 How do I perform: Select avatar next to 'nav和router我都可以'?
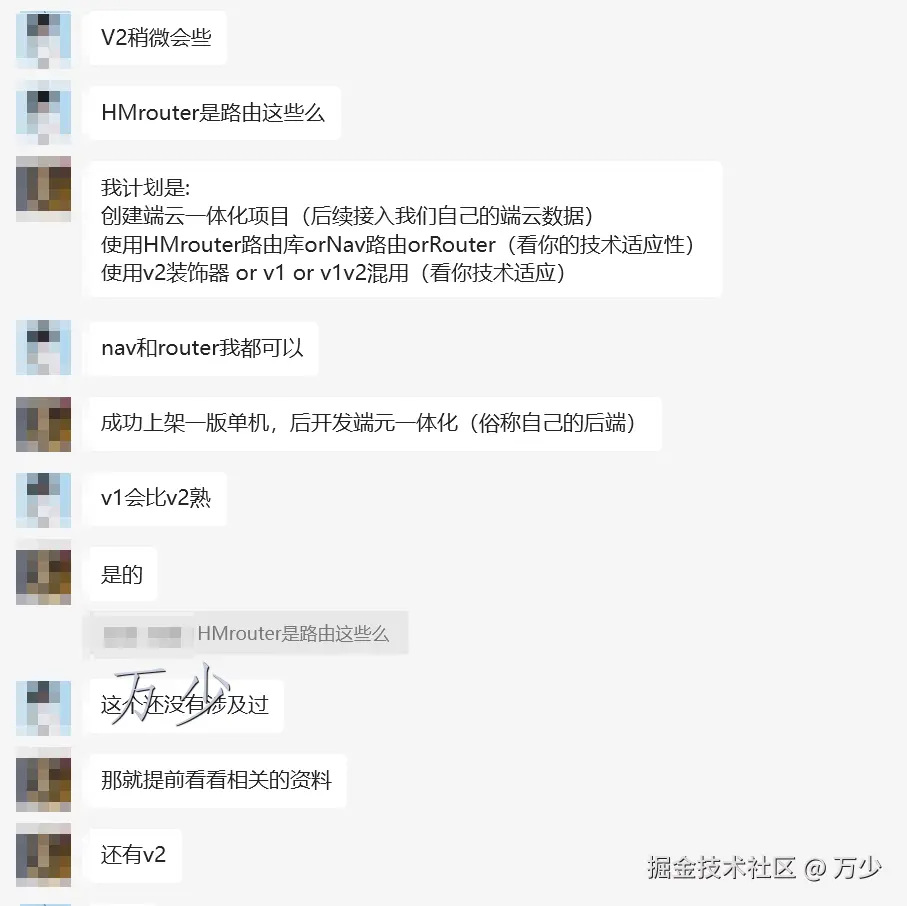tap(43, 348)
